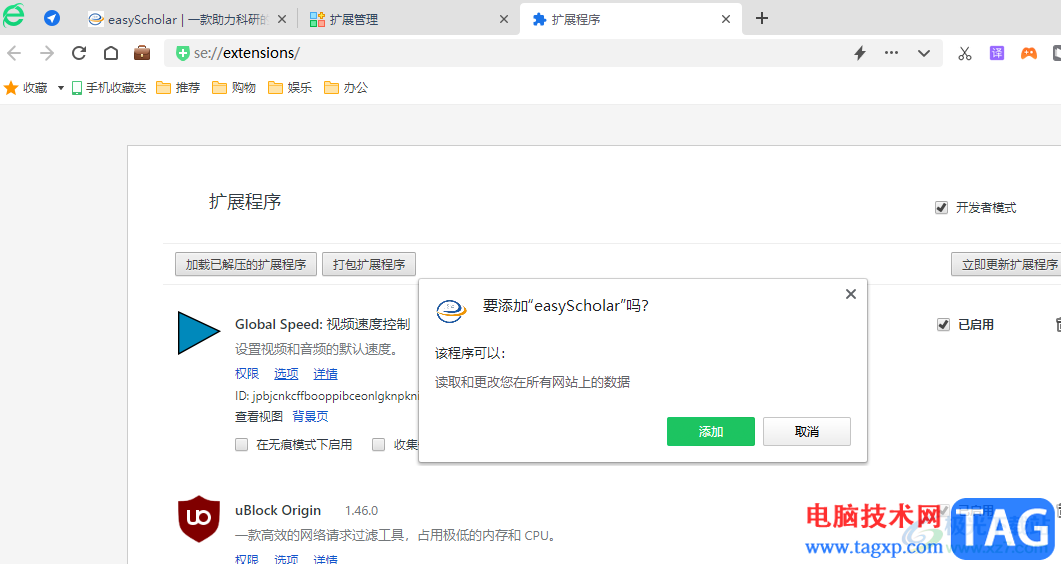Close the add easyScholar dialog
Screen dimensions: 1061x564
(851, 293)
